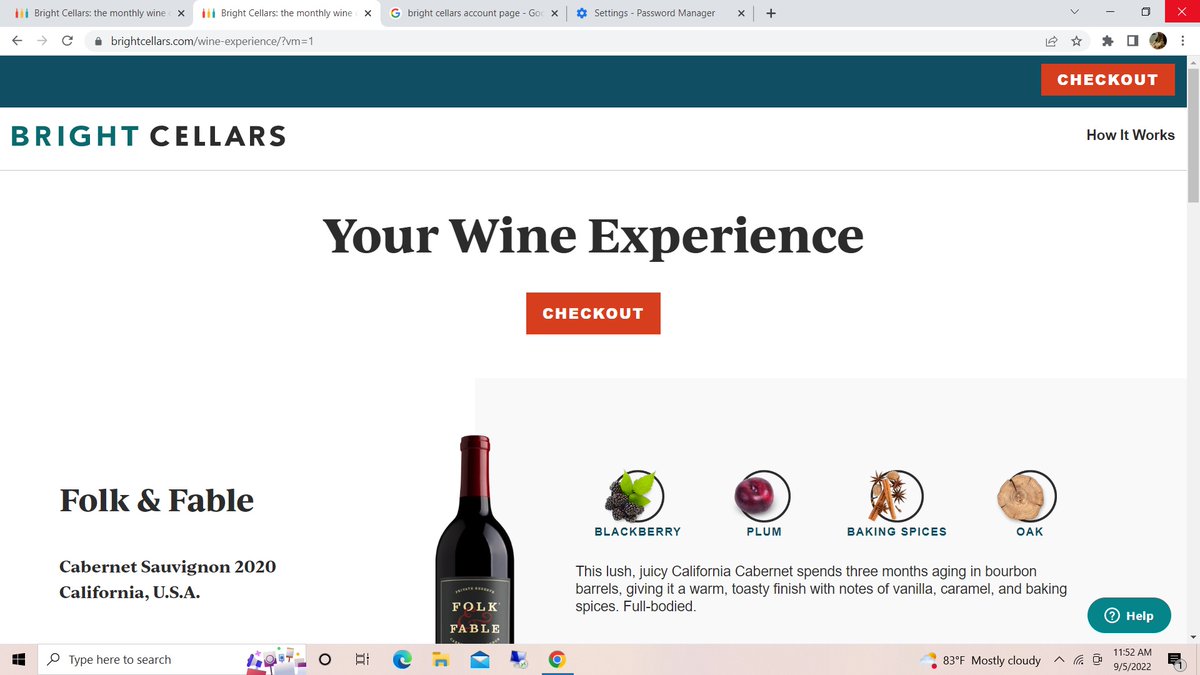Click the Blackberry flavor icon
This screenshot has width=1200, height=675.
[x=637, y=495]
